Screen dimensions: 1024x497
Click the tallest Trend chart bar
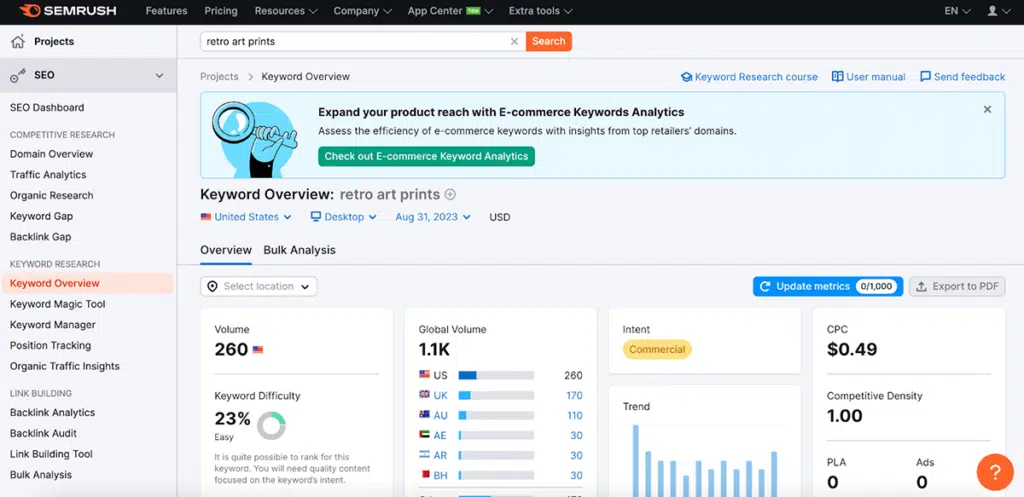pyautogui.click(x=635, y=460)
